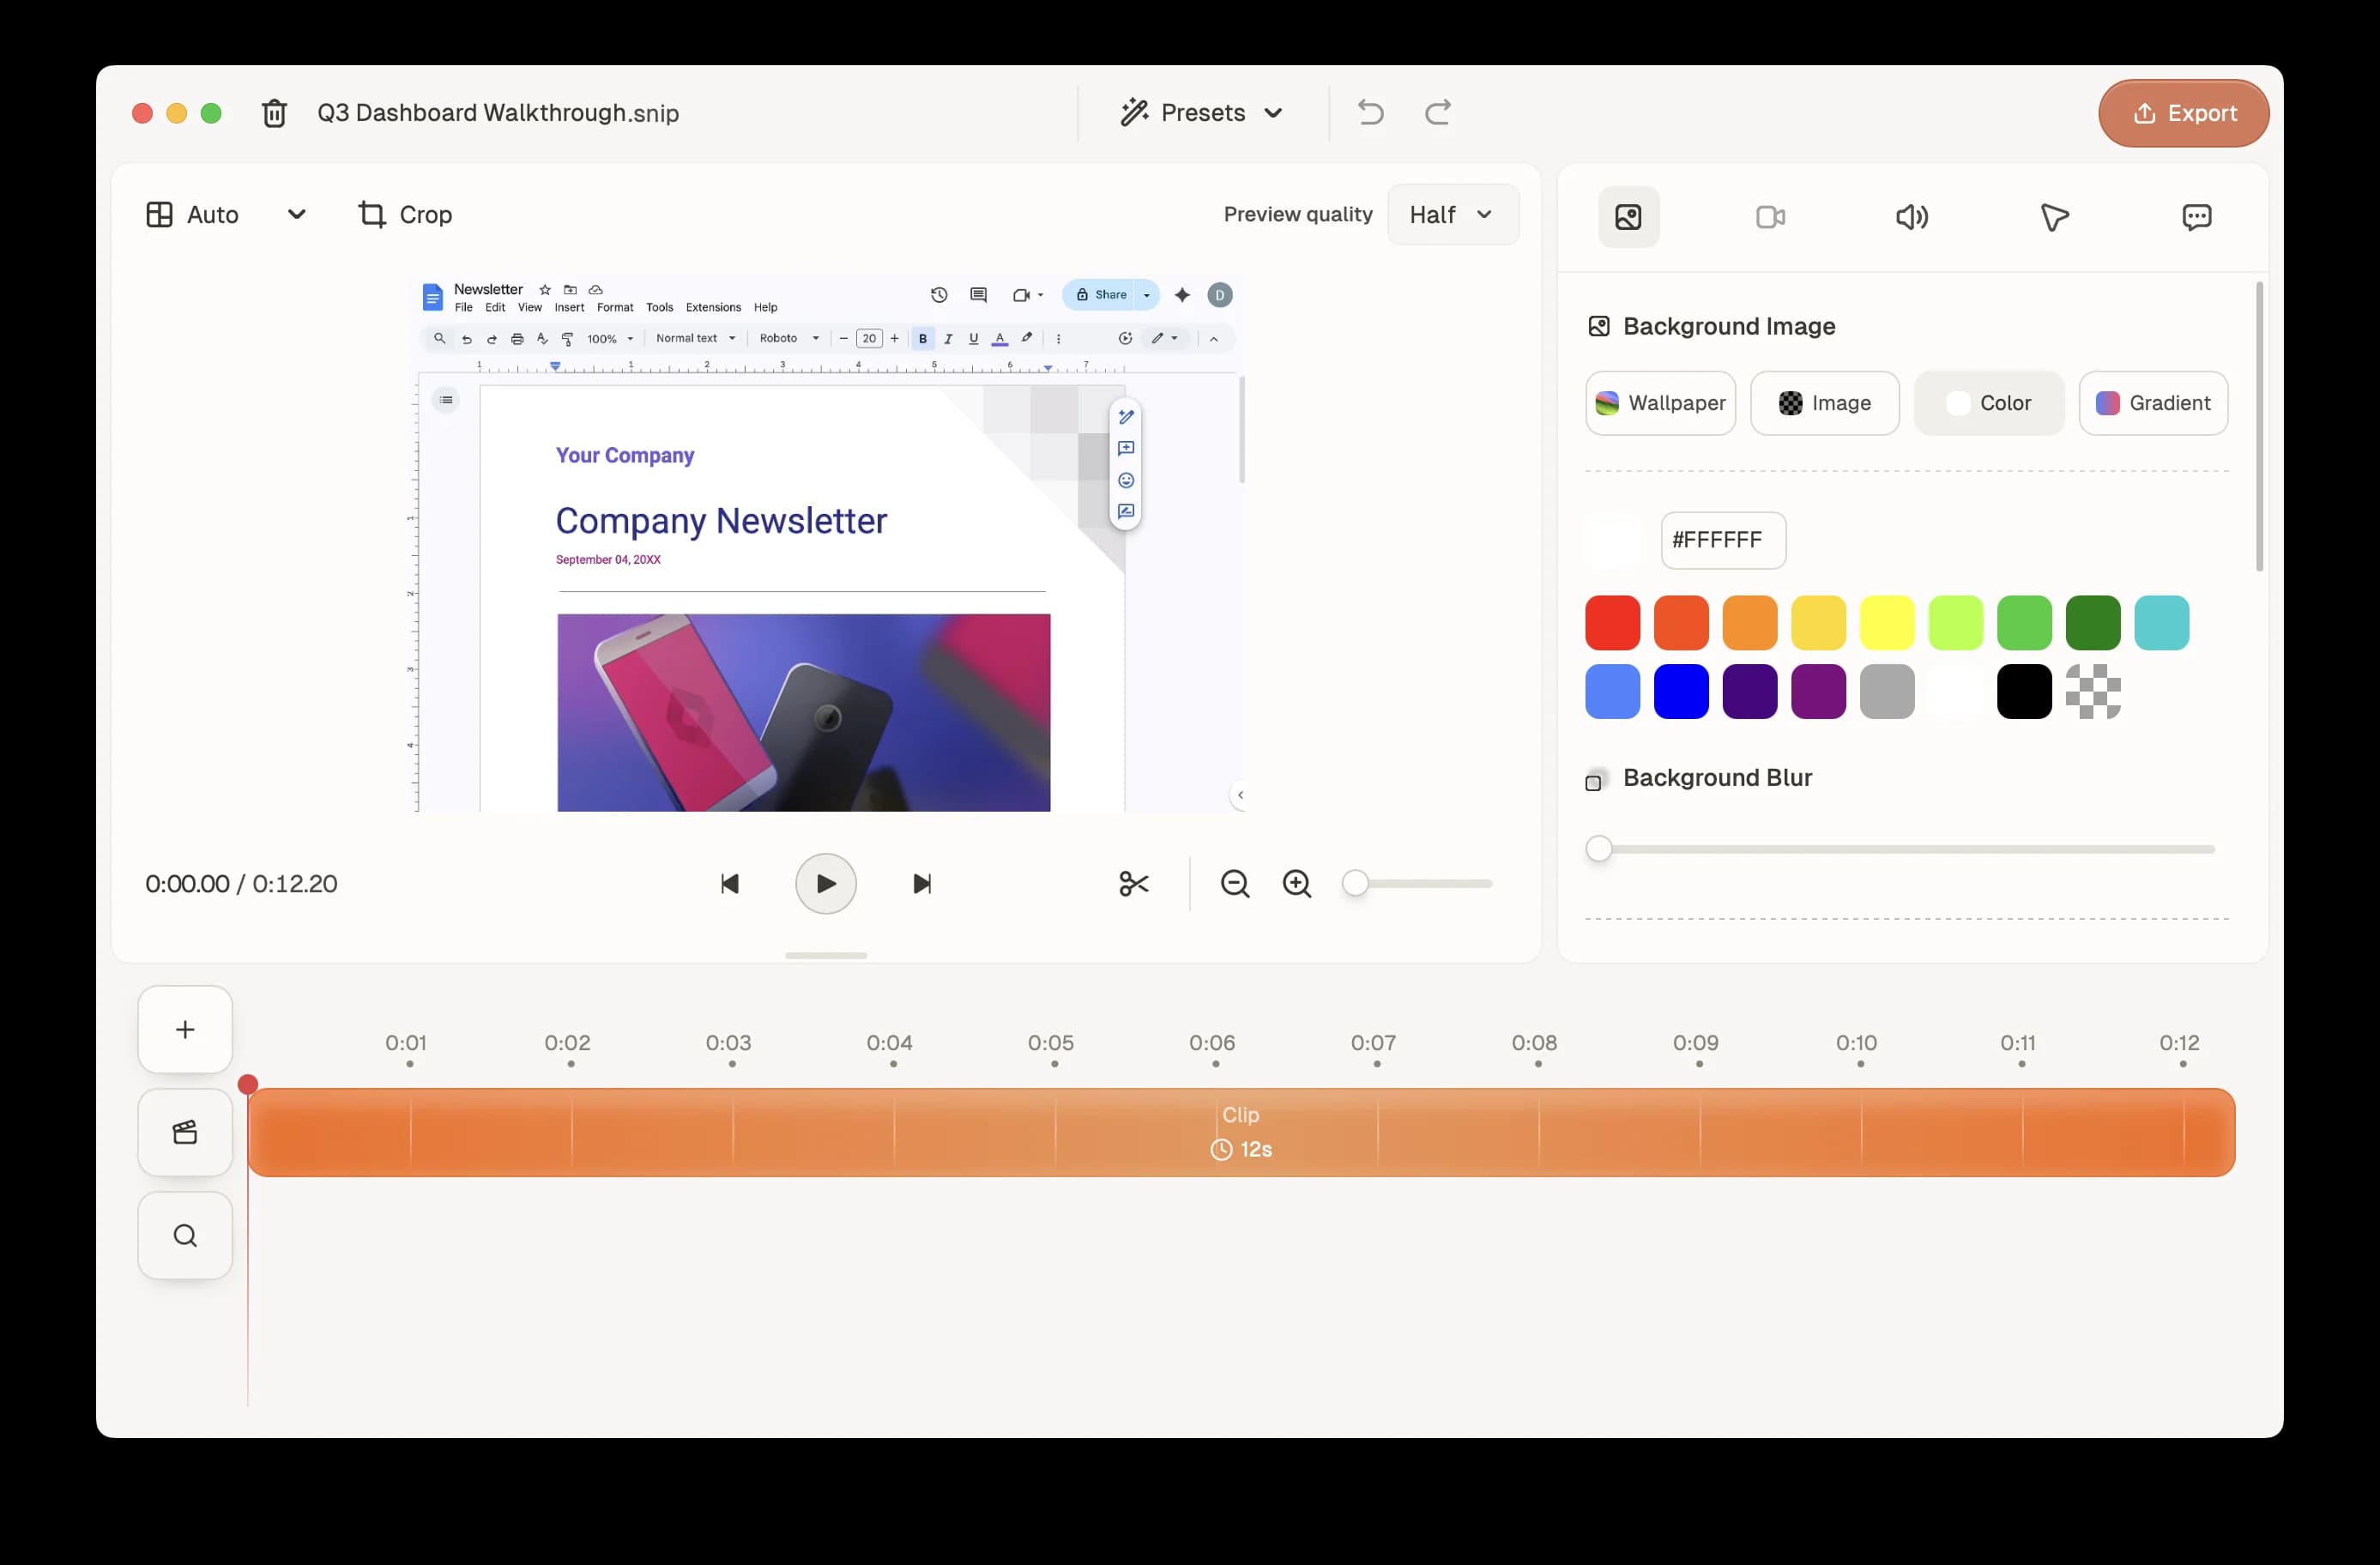Viewport: 2380px width, 1565px height.
Task: Open the search panel in sidebar
Action: click(x=184, y=1235)
